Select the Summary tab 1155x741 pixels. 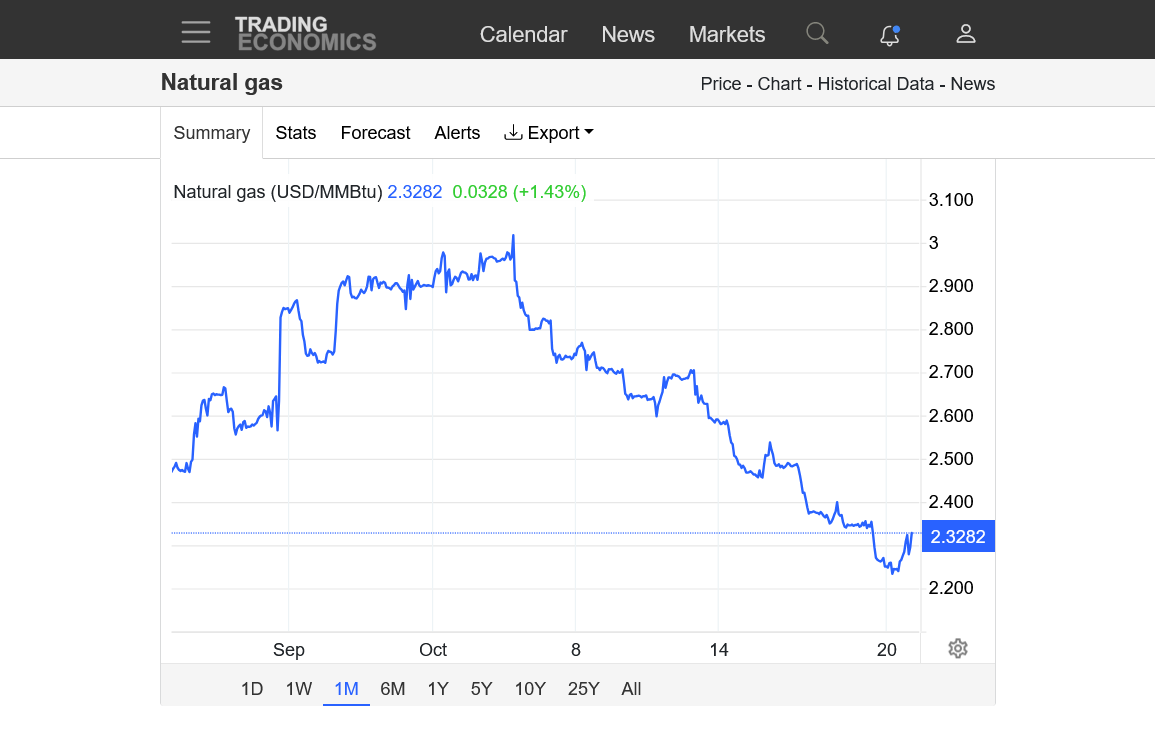[x=211, y=133]
